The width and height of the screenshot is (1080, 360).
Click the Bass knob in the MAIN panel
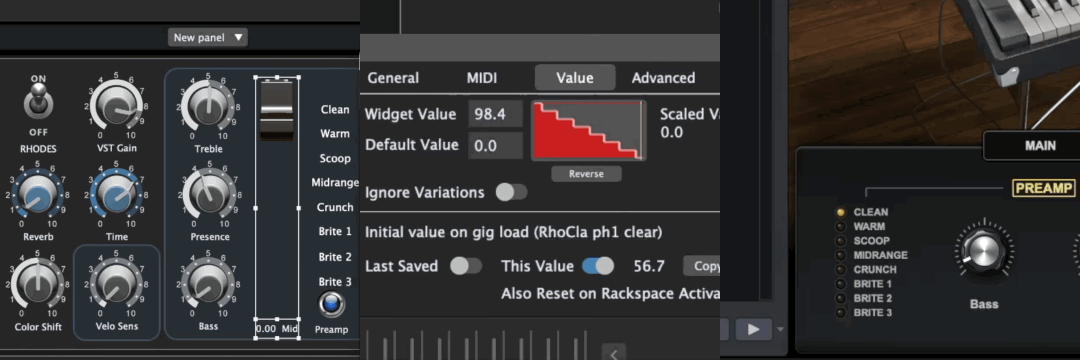[x=984, y=253]
